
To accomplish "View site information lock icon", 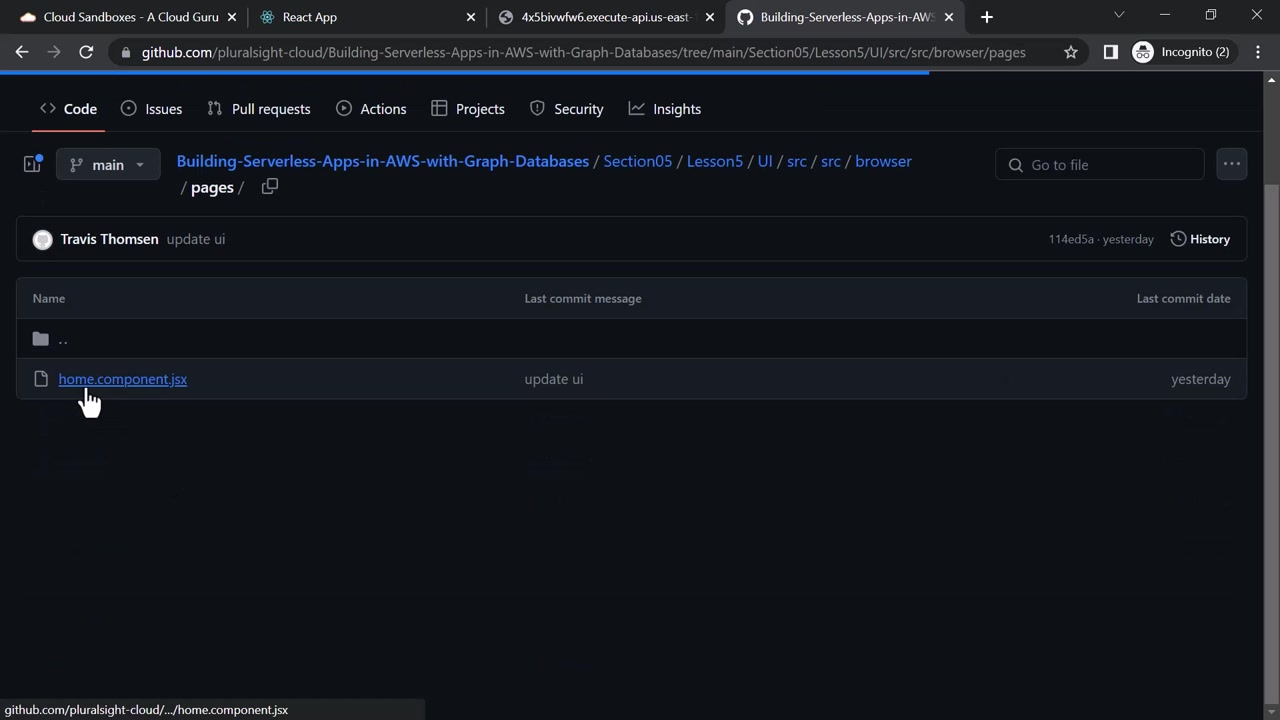I will 124,52.
